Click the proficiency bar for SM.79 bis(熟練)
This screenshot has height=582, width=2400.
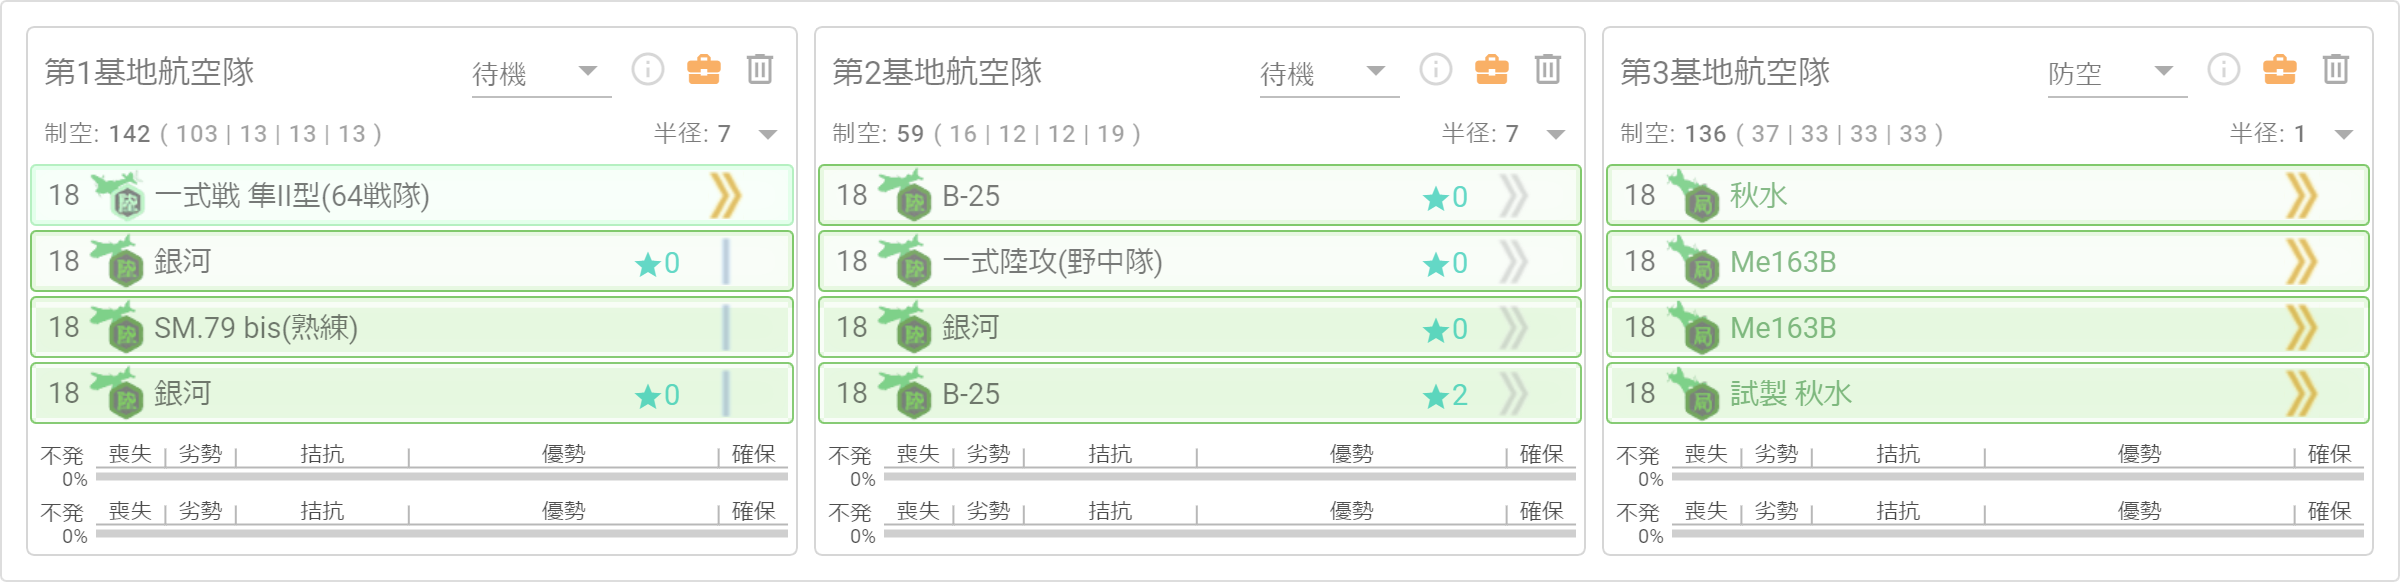click(726, 327)
